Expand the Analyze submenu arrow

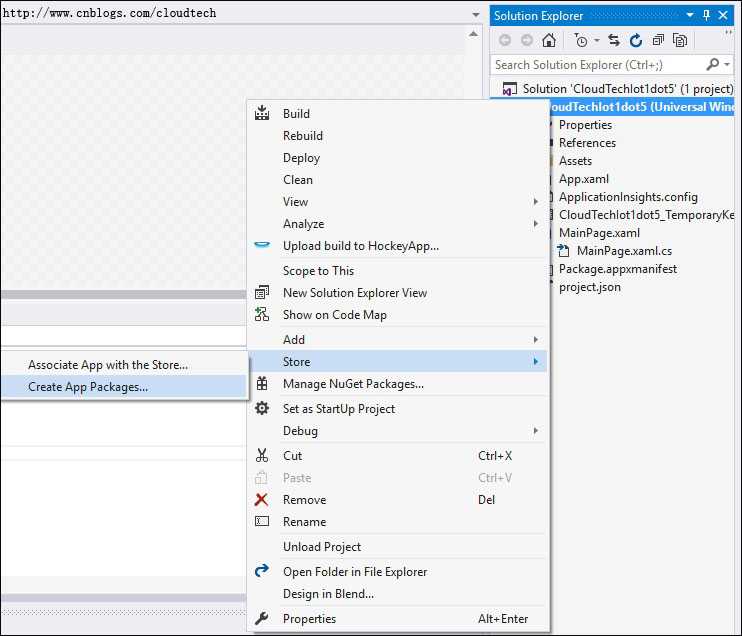click(x=536, y=223)
